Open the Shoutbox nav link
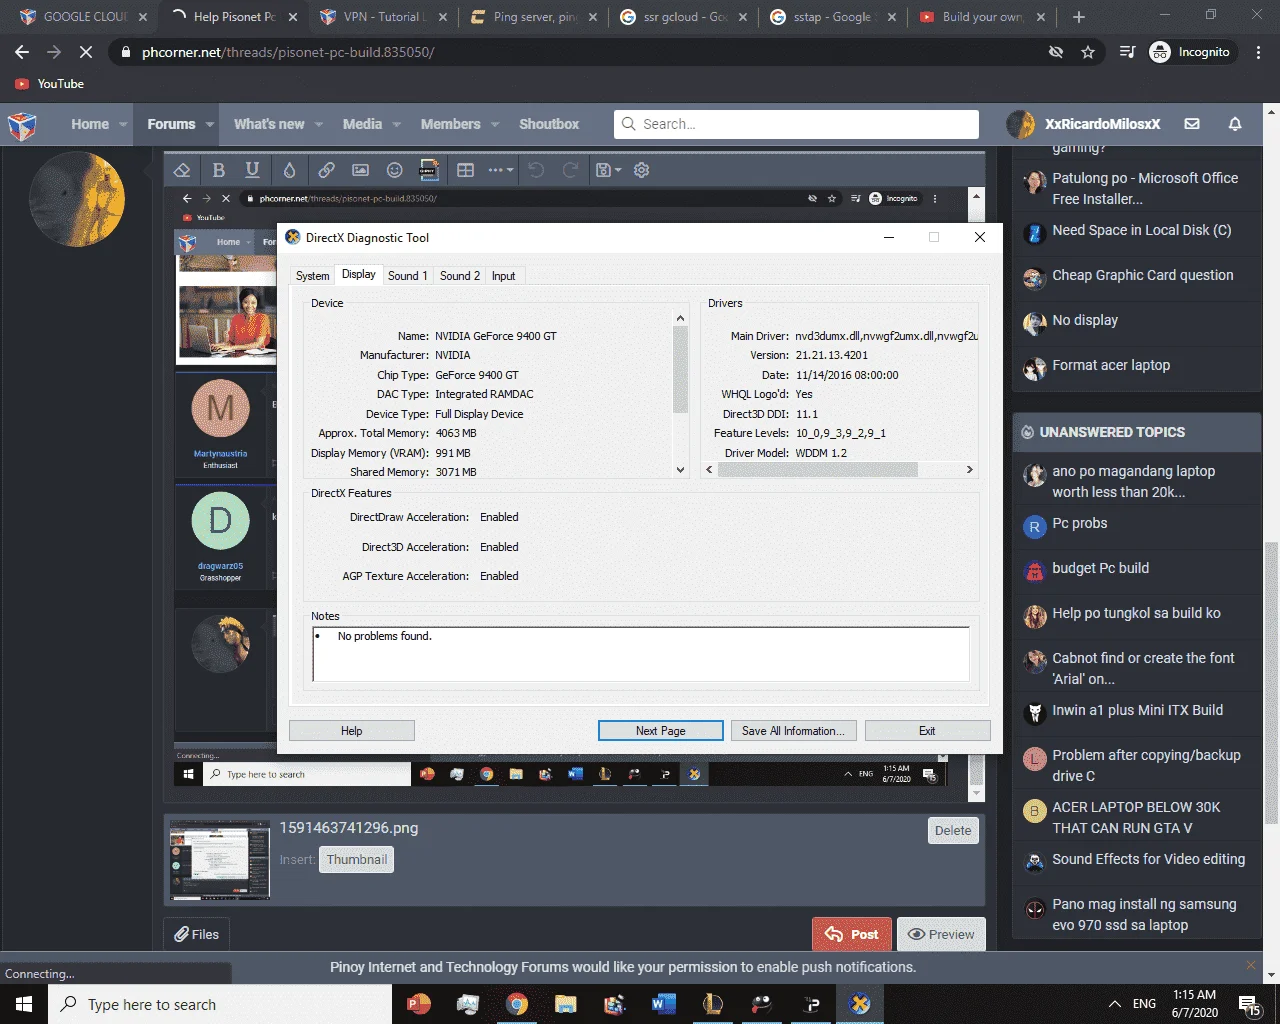1280x1024 pixels. [549, 124]
